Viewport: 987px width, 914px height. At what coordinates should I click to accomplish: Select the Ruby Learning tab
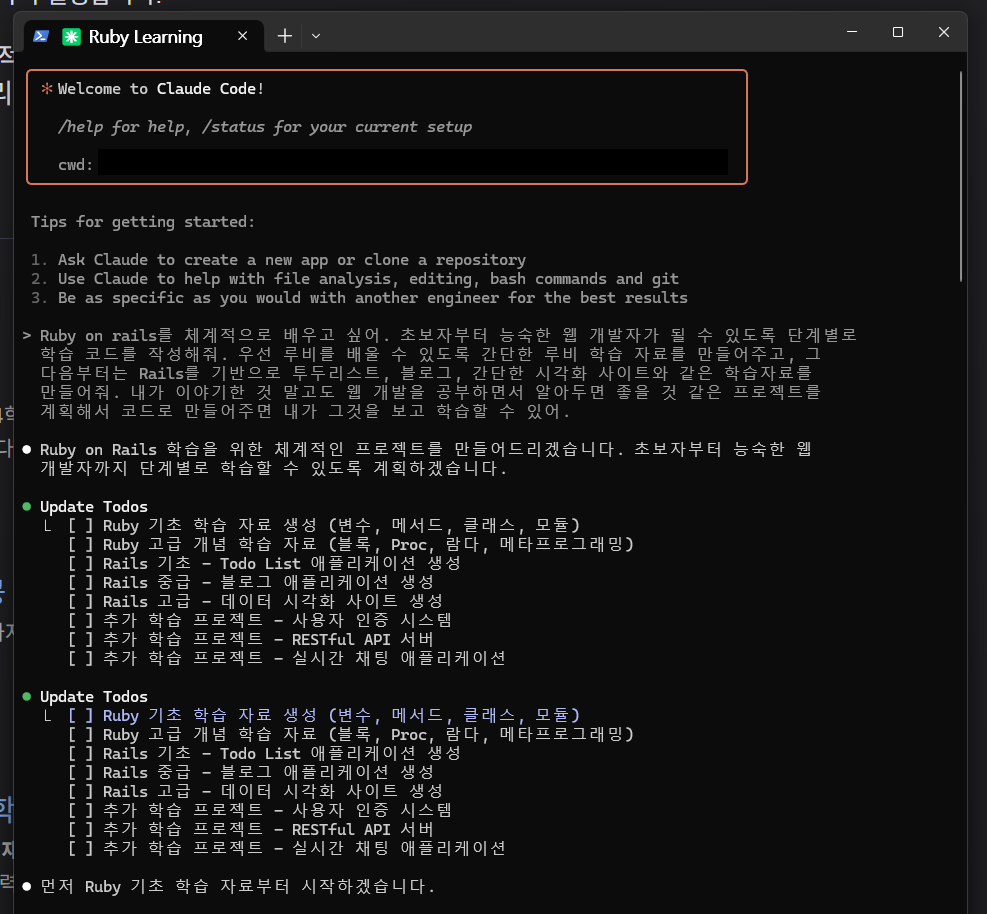tap(144, 37)
